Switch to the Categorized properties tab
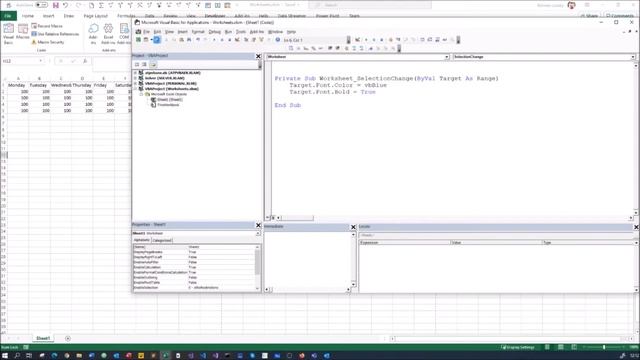The height and width of the screenshot is (360, 640). pyautogui.click(x=162, y=240)
